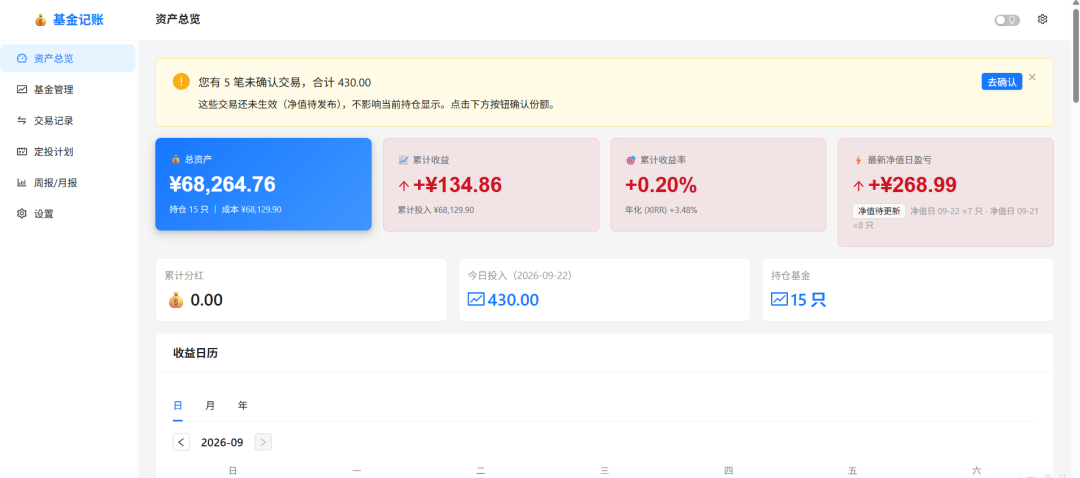Click the 资产总览 page title in header
This screenshot has height=478, width=1080.
[178, 19]
